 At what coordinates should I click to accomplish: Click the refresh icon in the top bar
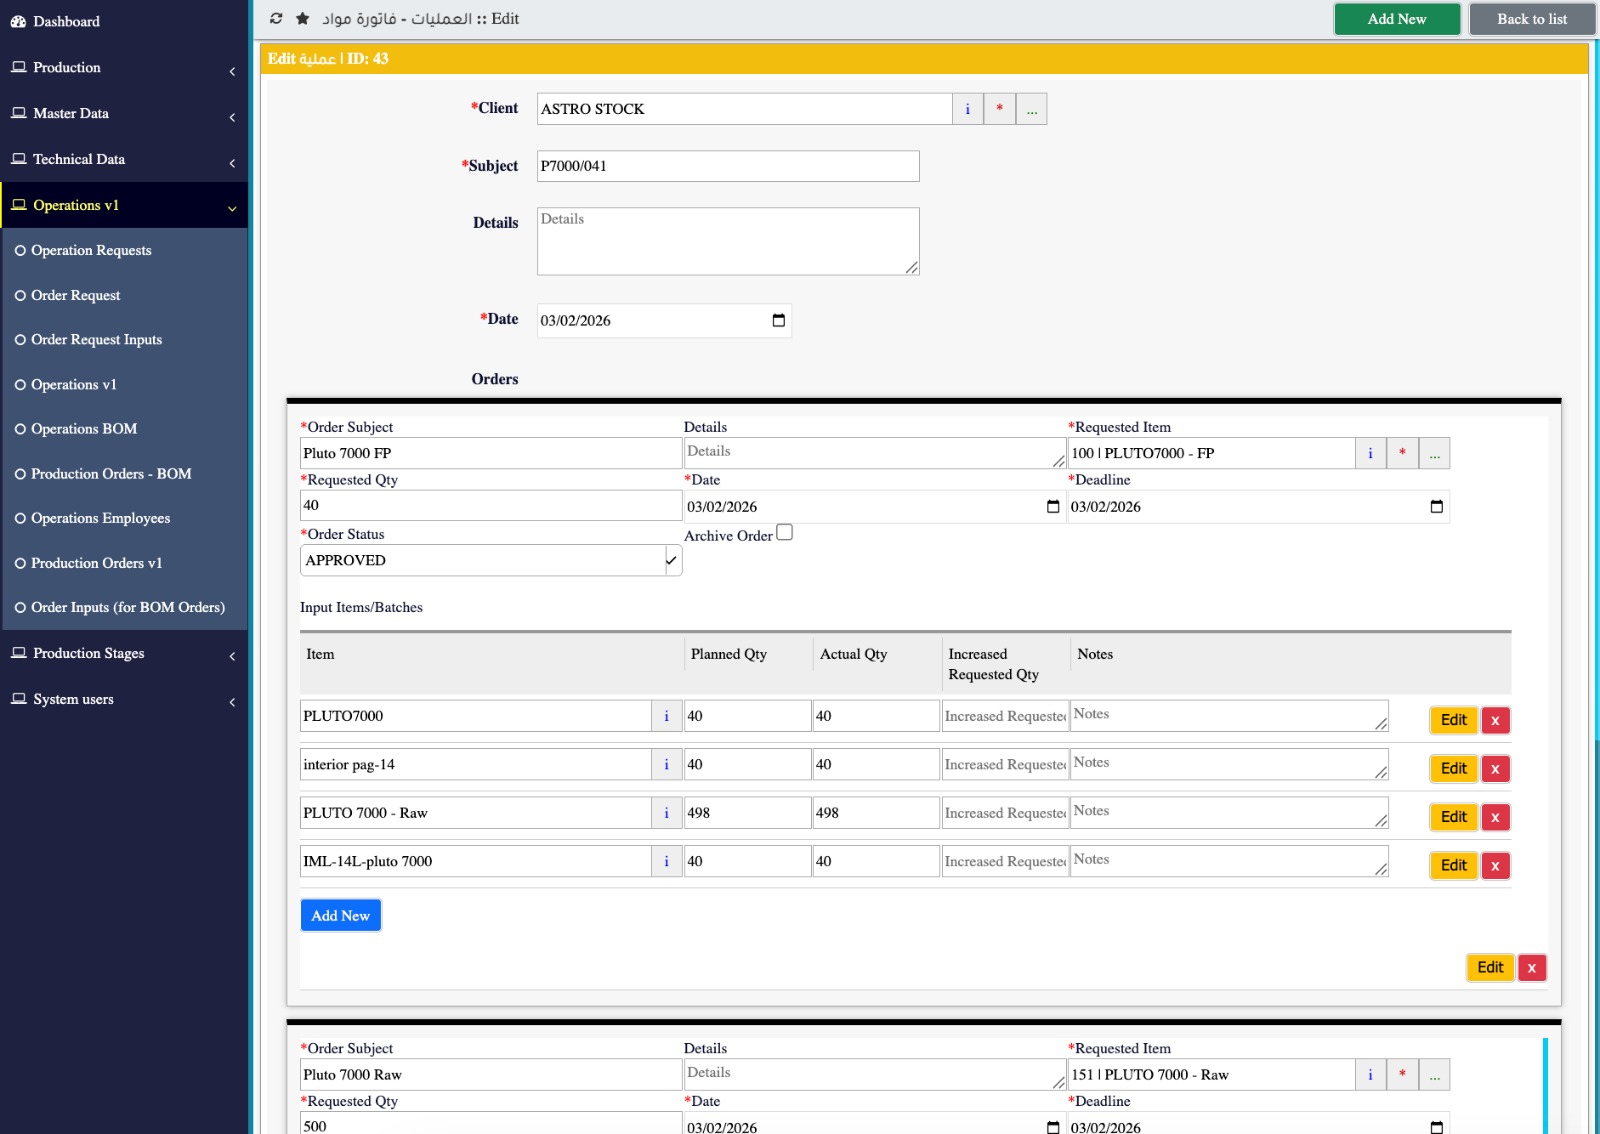(276, 19)
